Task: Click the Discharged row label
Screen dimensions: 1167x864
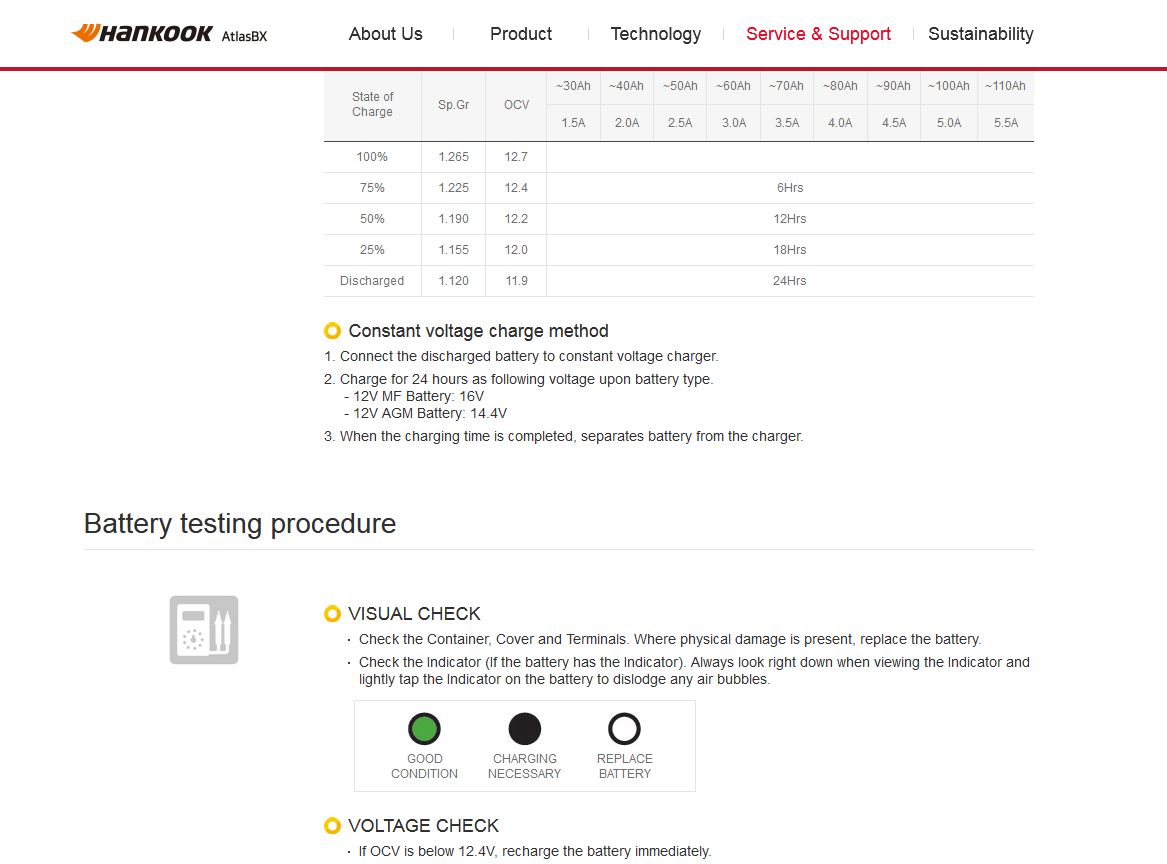Action: (372, 281)
